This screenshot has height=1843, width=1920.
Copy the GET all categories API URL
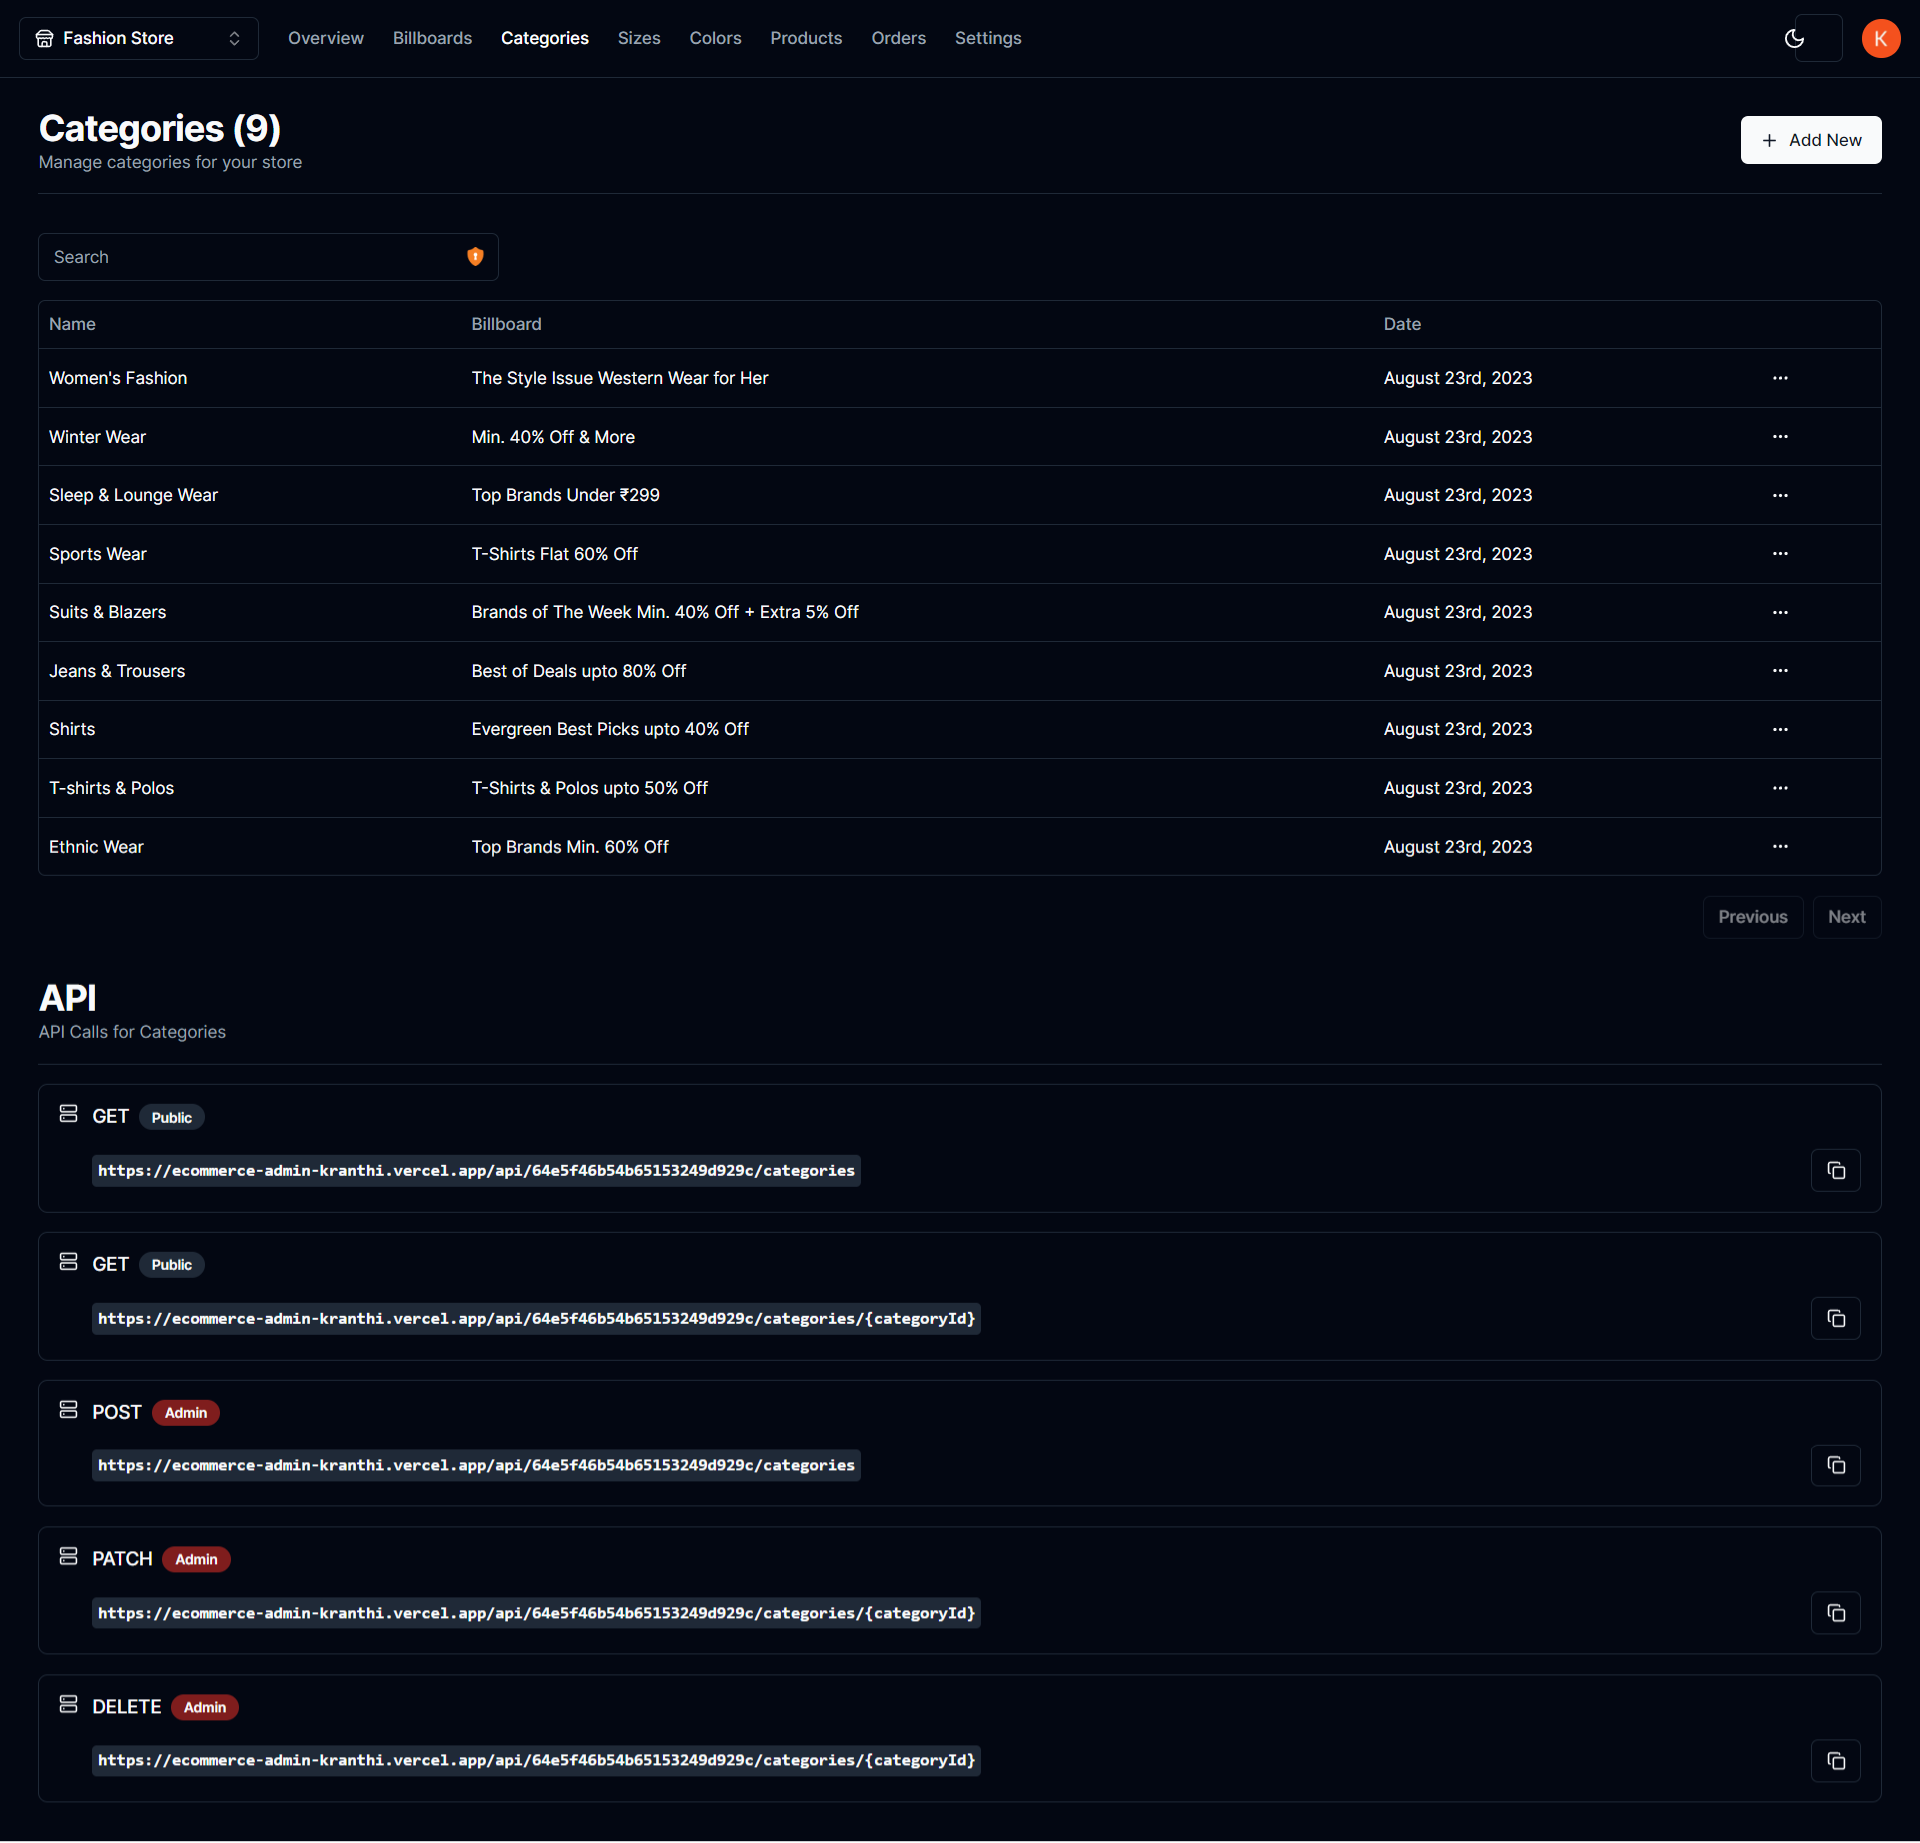point(1835,1170)
